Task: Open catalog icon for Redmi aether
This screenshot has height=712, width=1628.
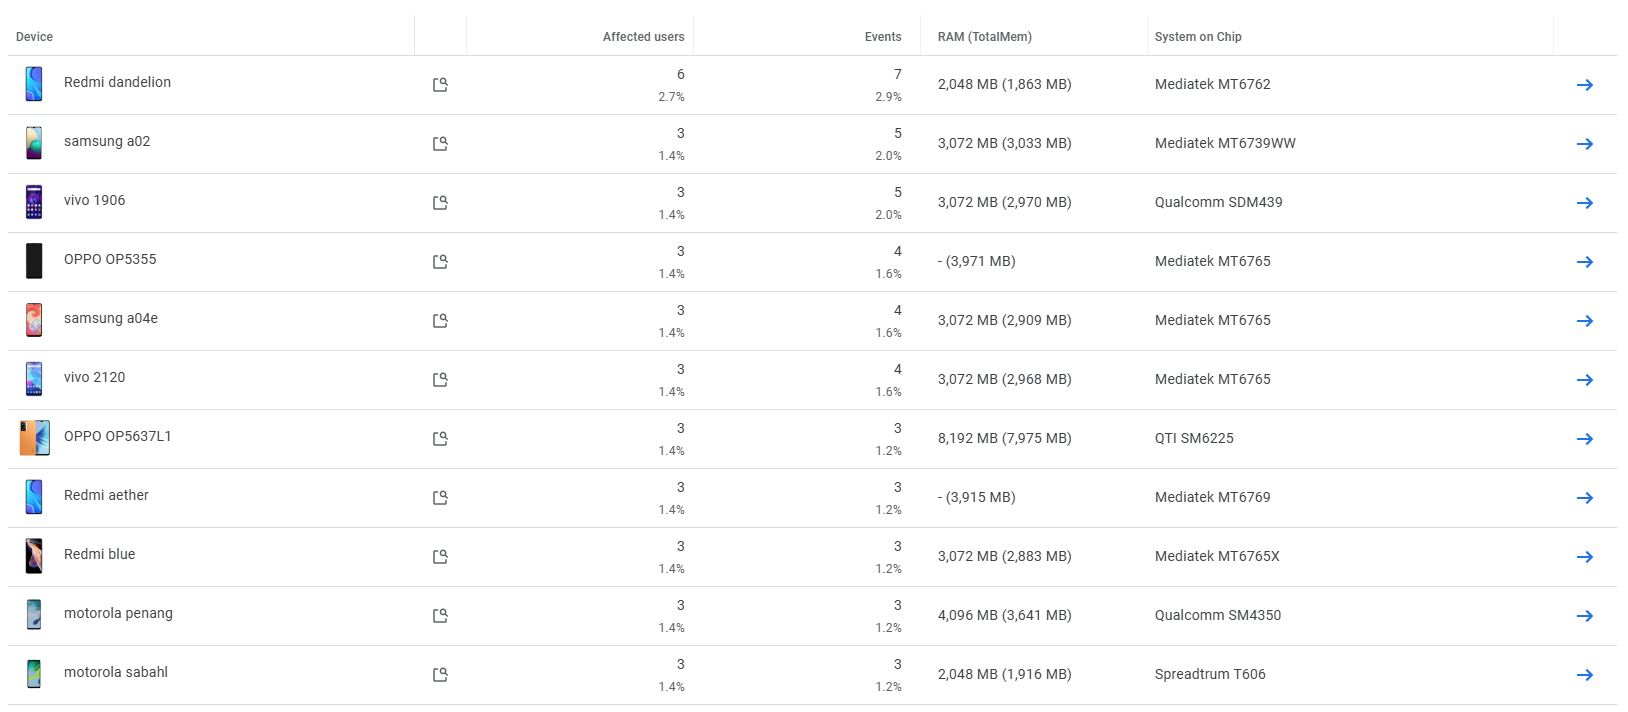Action: (440, 498)
